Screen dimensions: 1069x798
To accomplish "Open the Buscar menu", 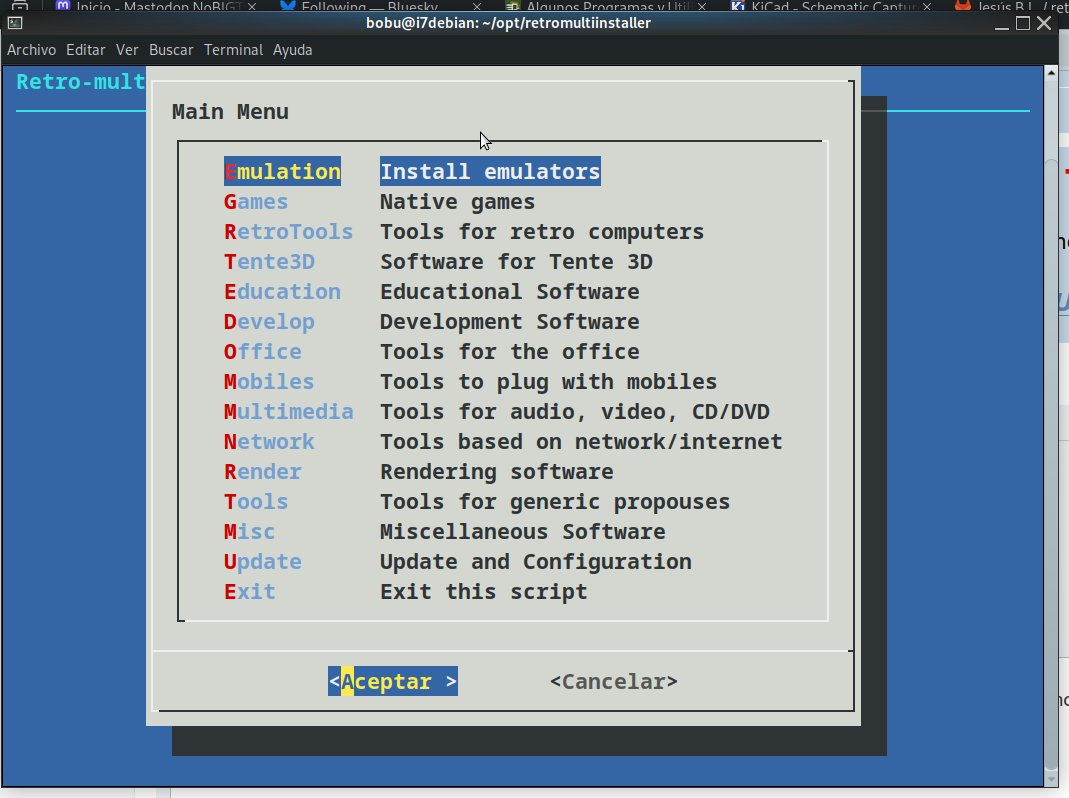I will tap(171, 50).
